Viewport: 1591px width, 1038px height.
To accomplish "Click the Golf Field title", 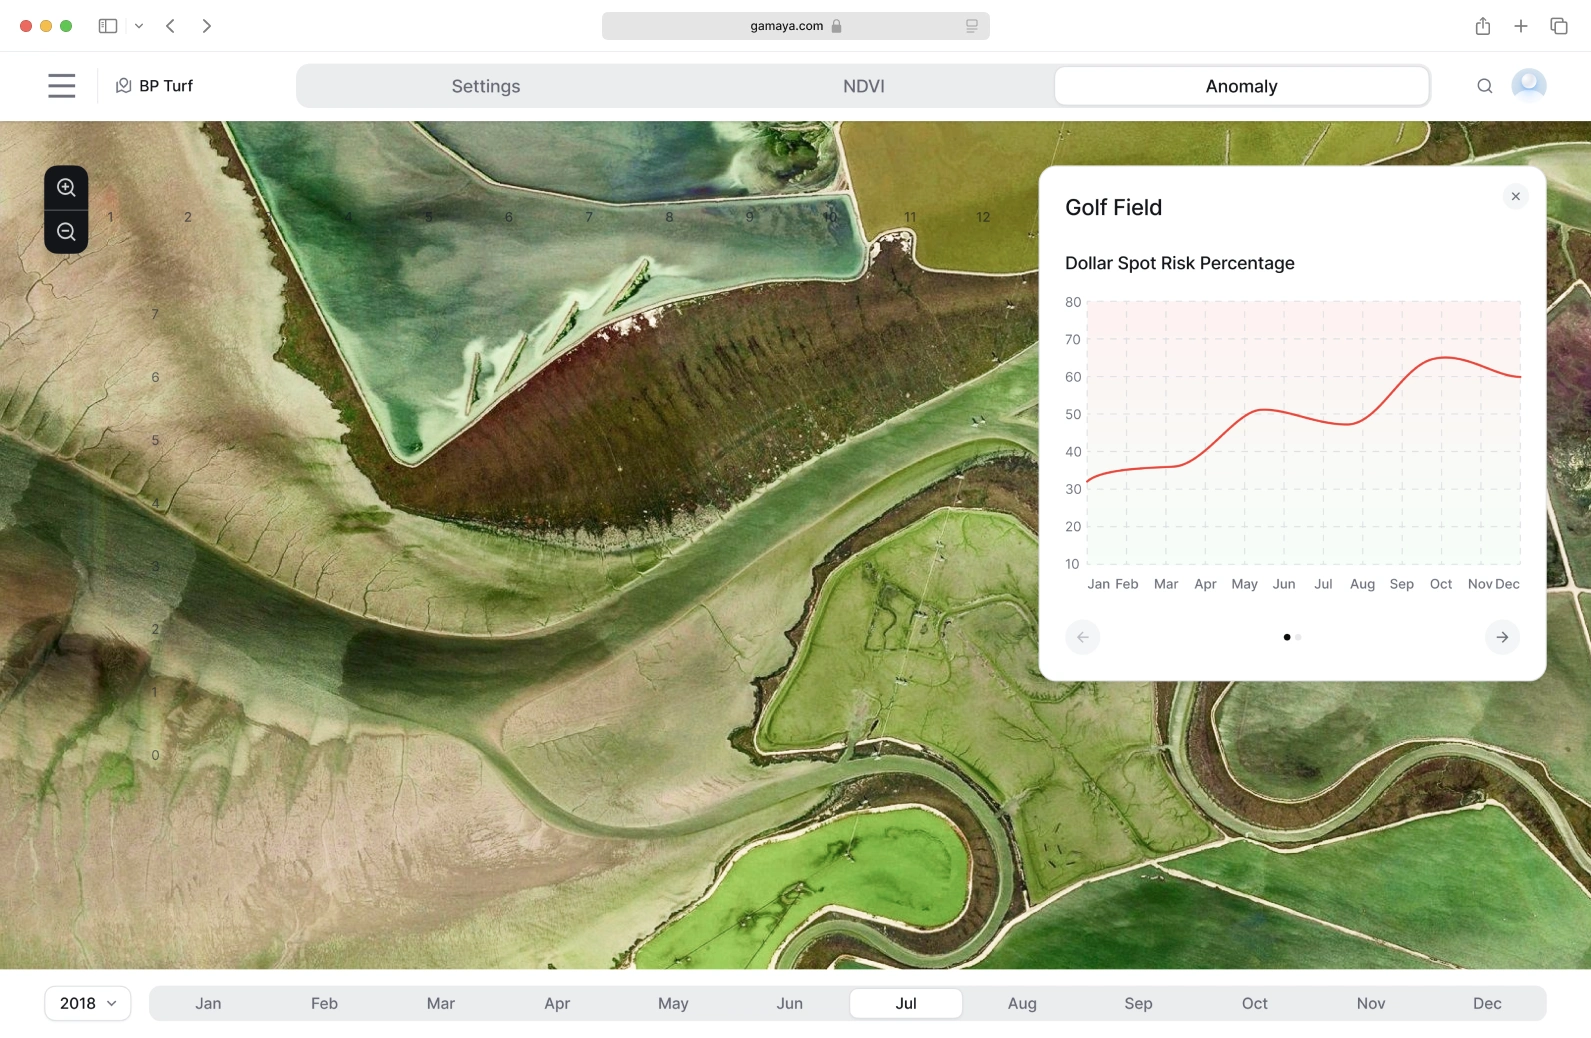I will [x=1113, y=207].
